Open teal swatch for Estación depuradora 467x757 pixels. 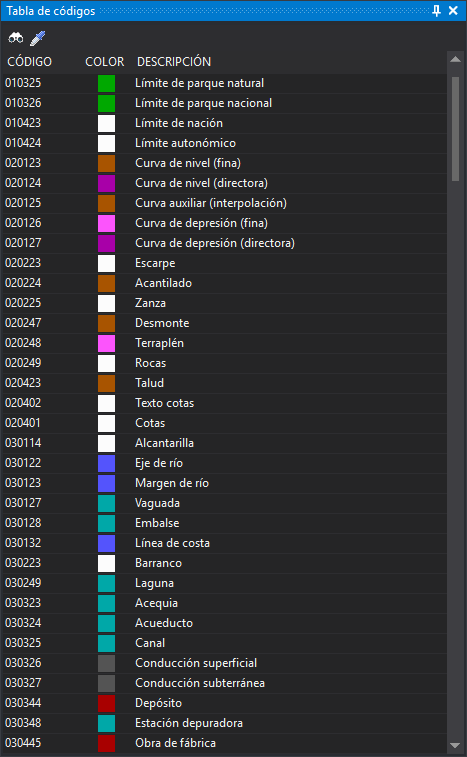pos(106,723)
